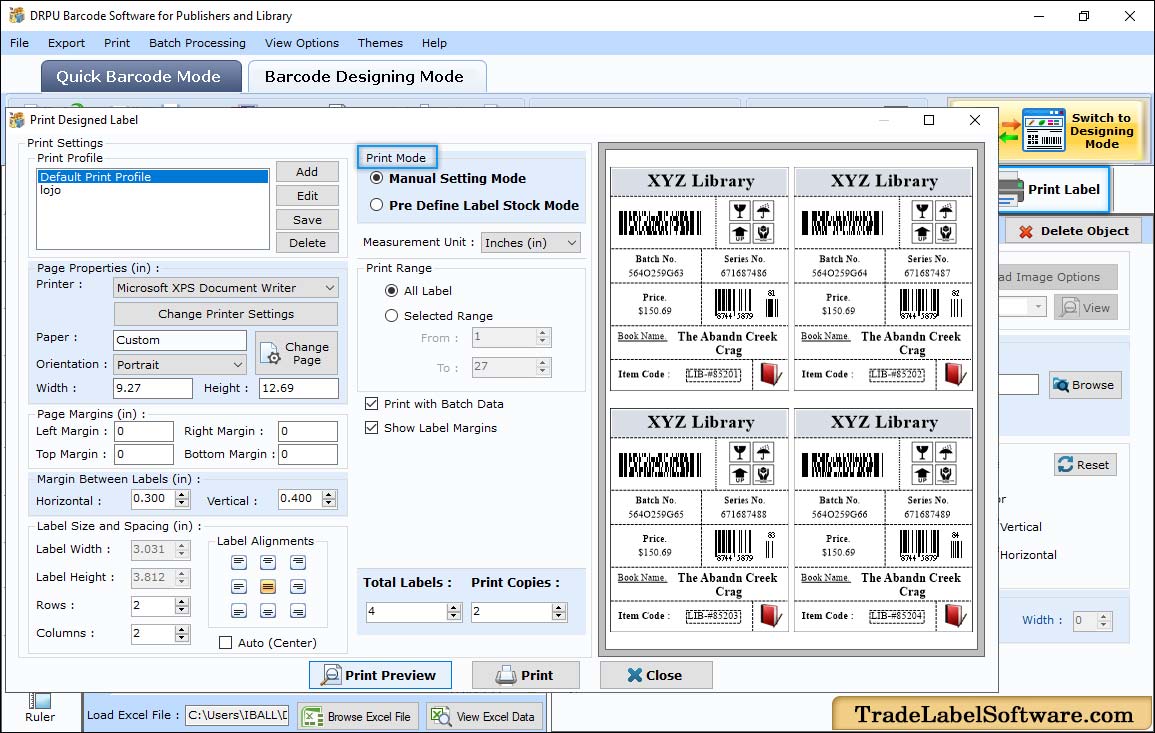Screen dimensions: 1155x733
Task: Click the Delete print profile button
Action: [307, 243]
